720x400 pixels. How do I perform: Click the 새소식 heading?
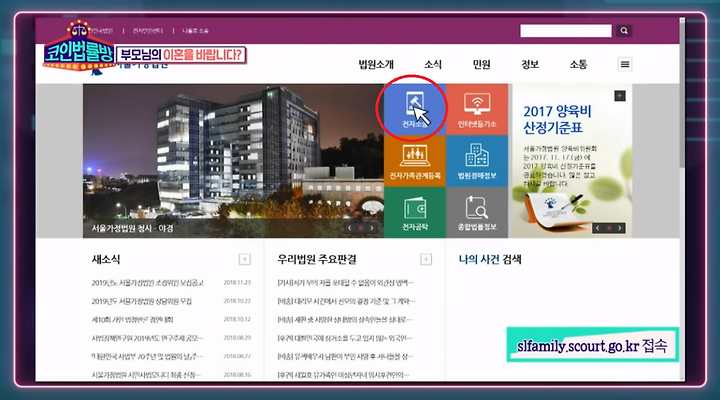pos(106,259)
